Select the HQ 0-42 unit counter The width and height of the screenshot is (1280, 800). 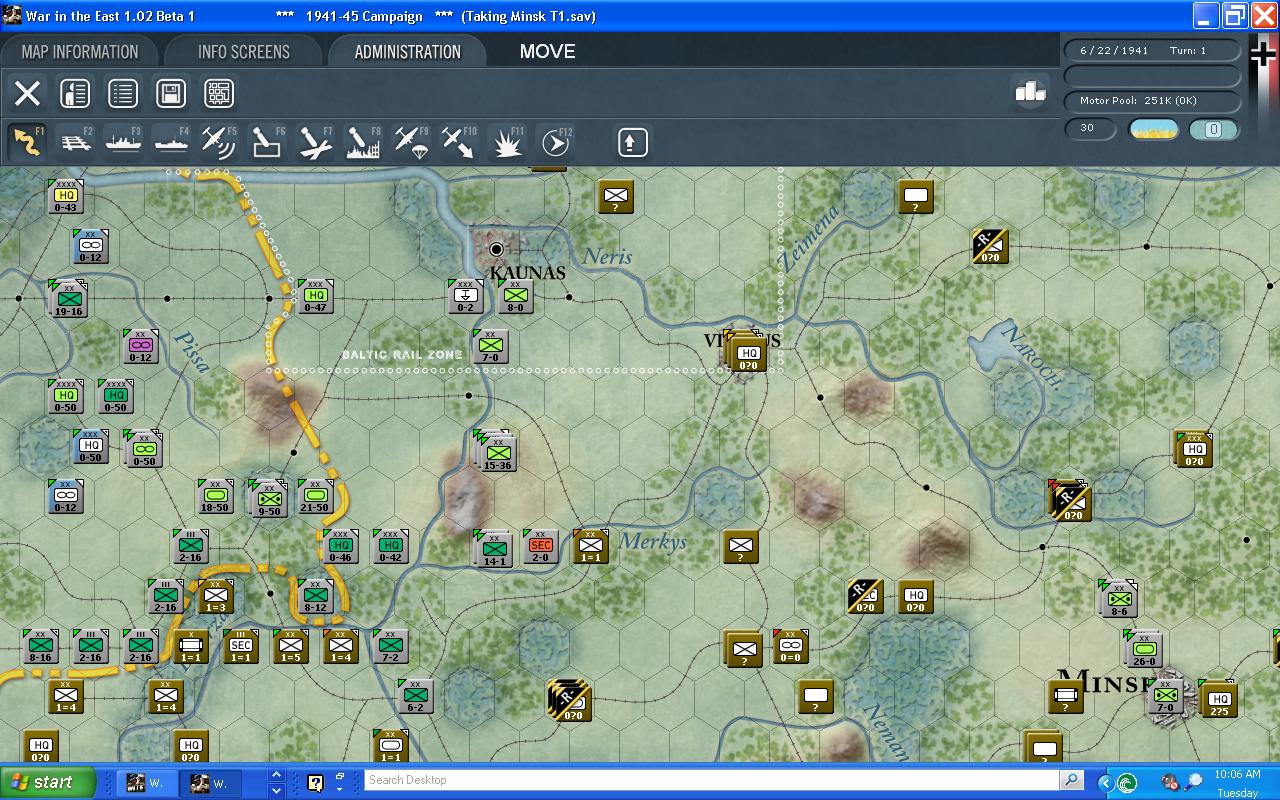point(391,546)
